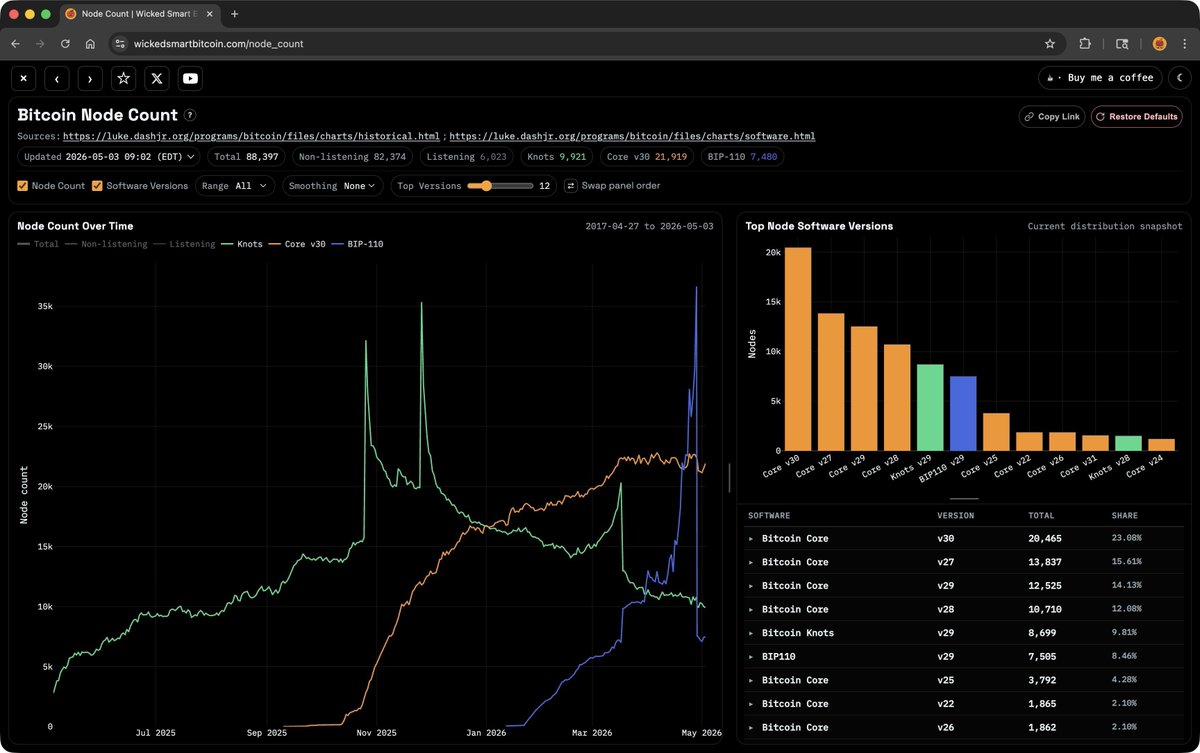This screenshot has width=1200, height=753.
Task: Click the media control icon beside extensions
Action: [x=1122, y=44]
